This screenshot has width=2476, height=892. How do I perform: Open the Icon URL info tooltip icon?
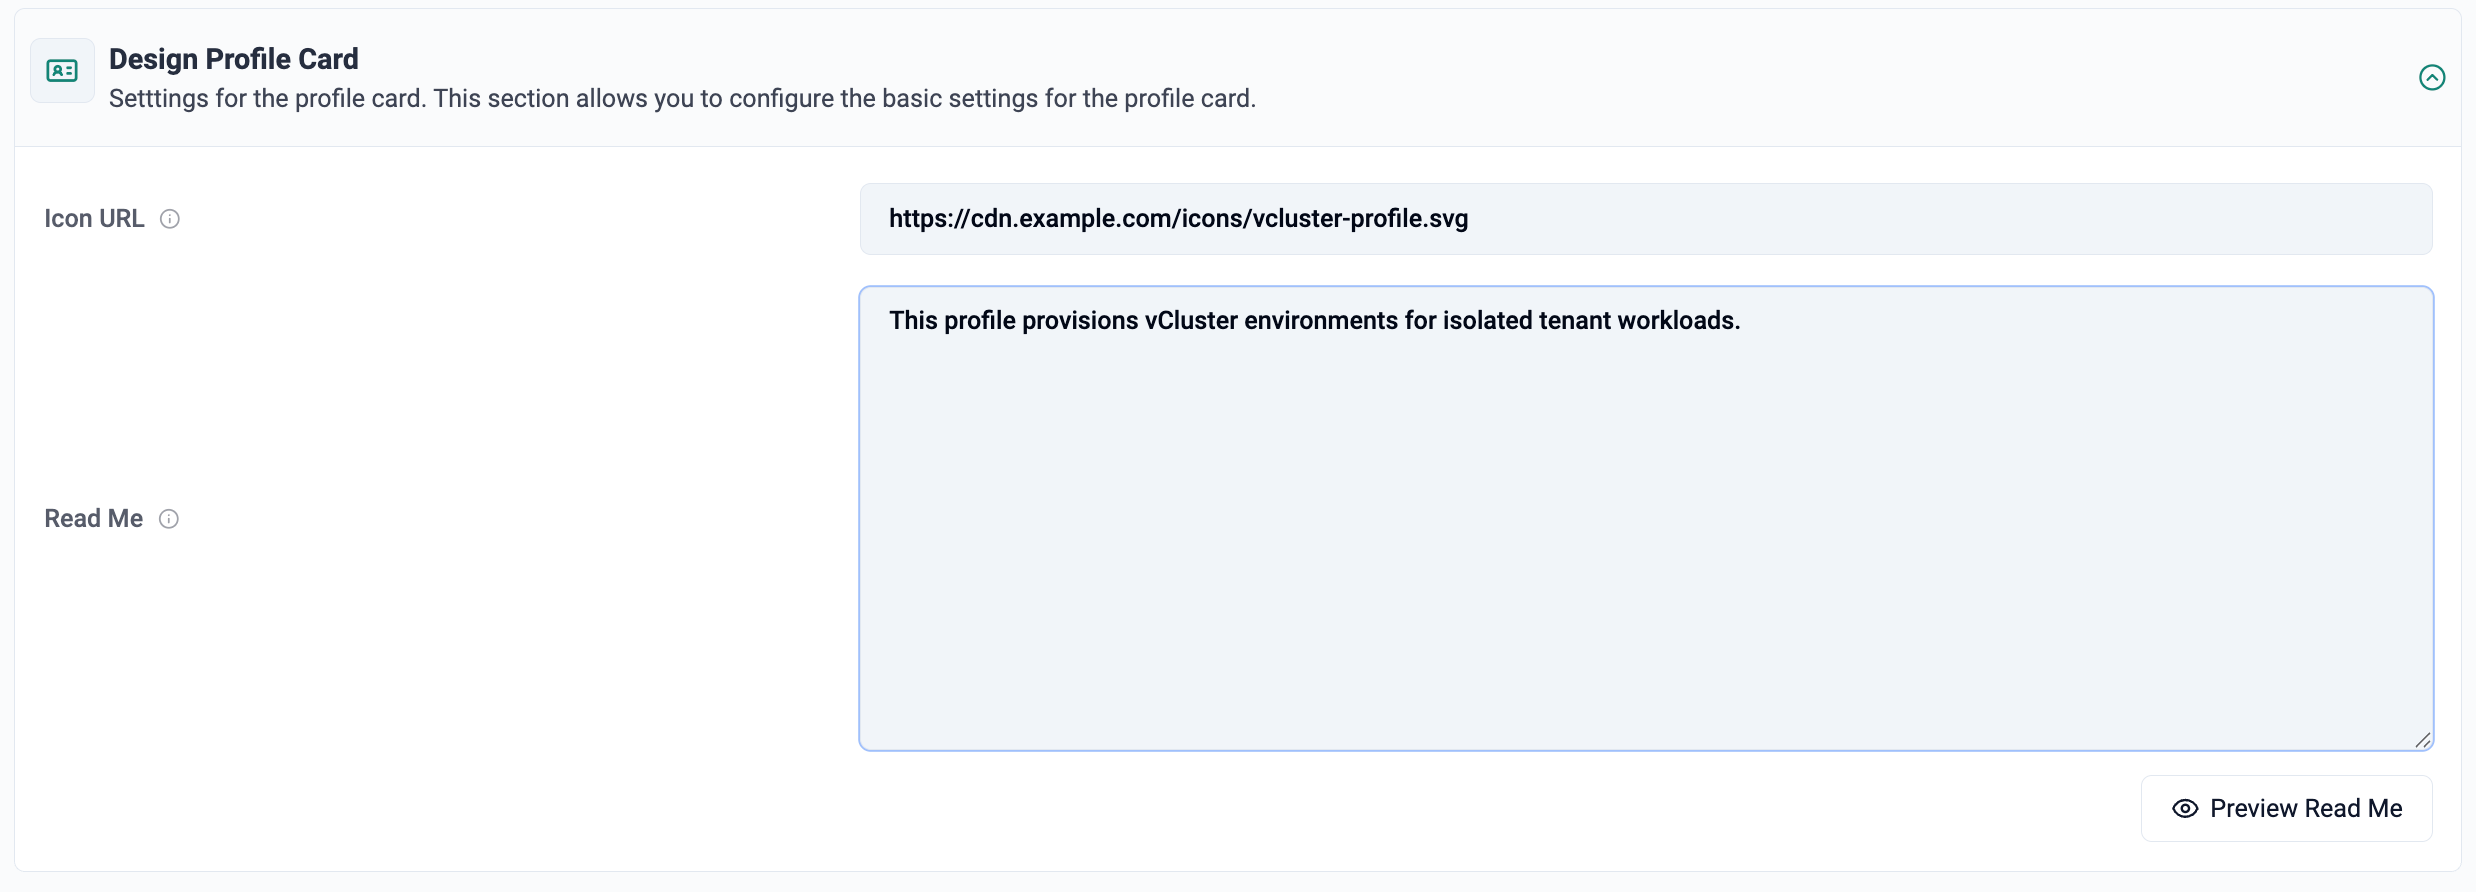170,219
